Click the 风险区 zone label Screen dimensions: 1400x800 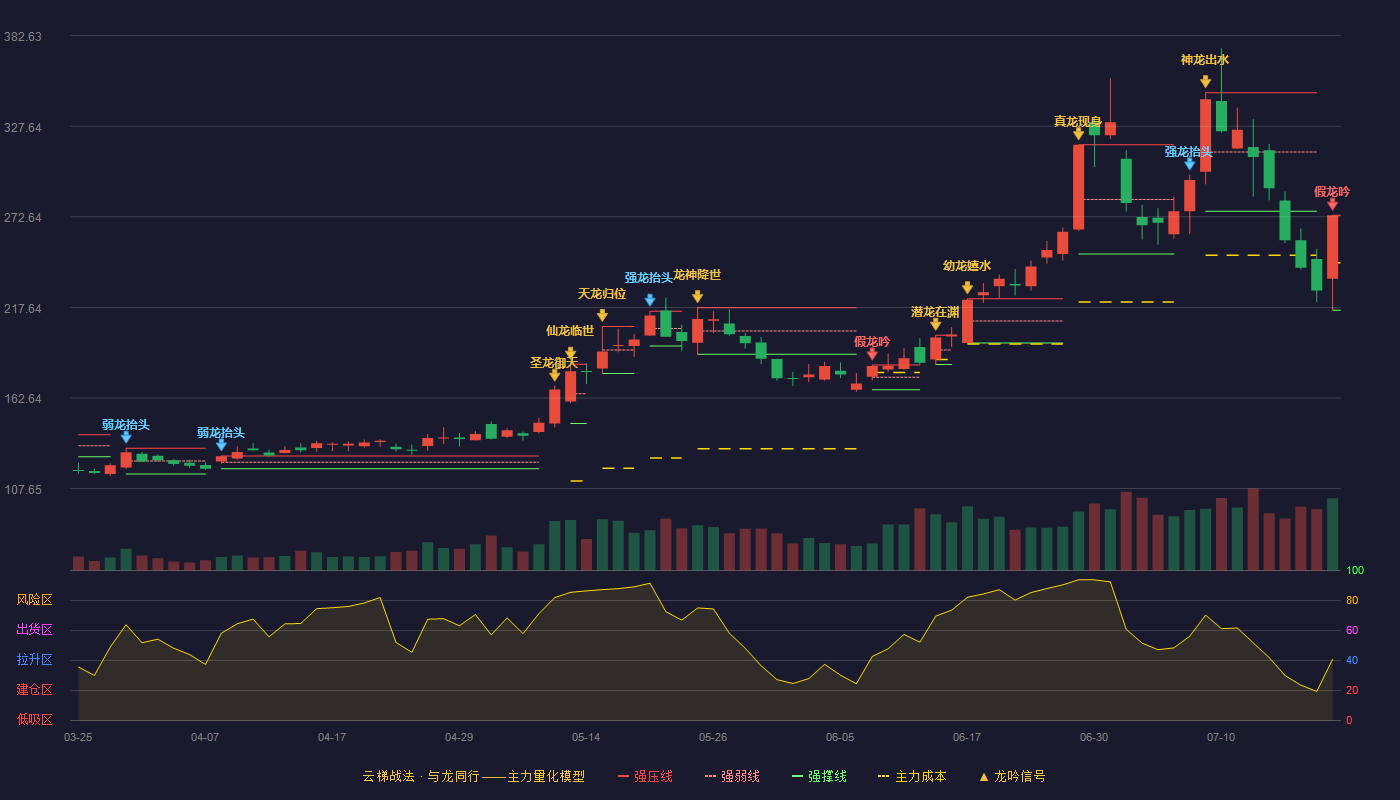click(x=34, y=600)
